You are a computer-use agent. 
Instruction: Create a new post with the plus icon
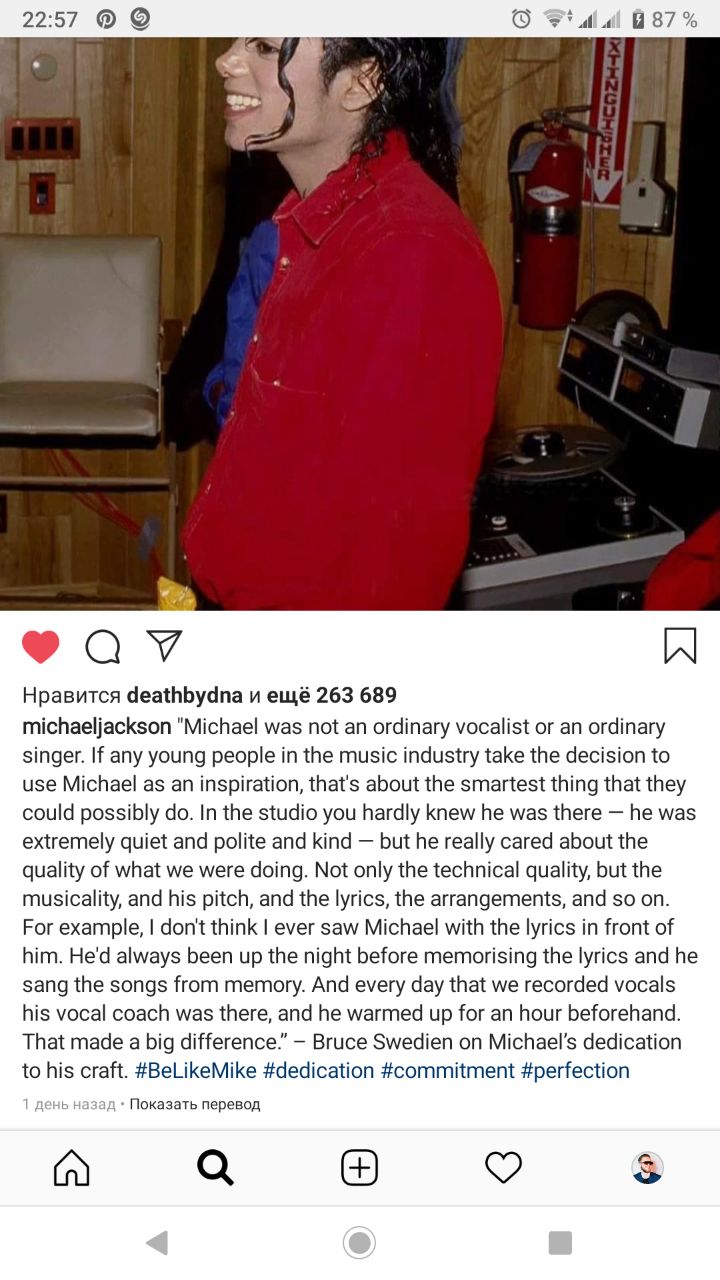(359, 1167)
